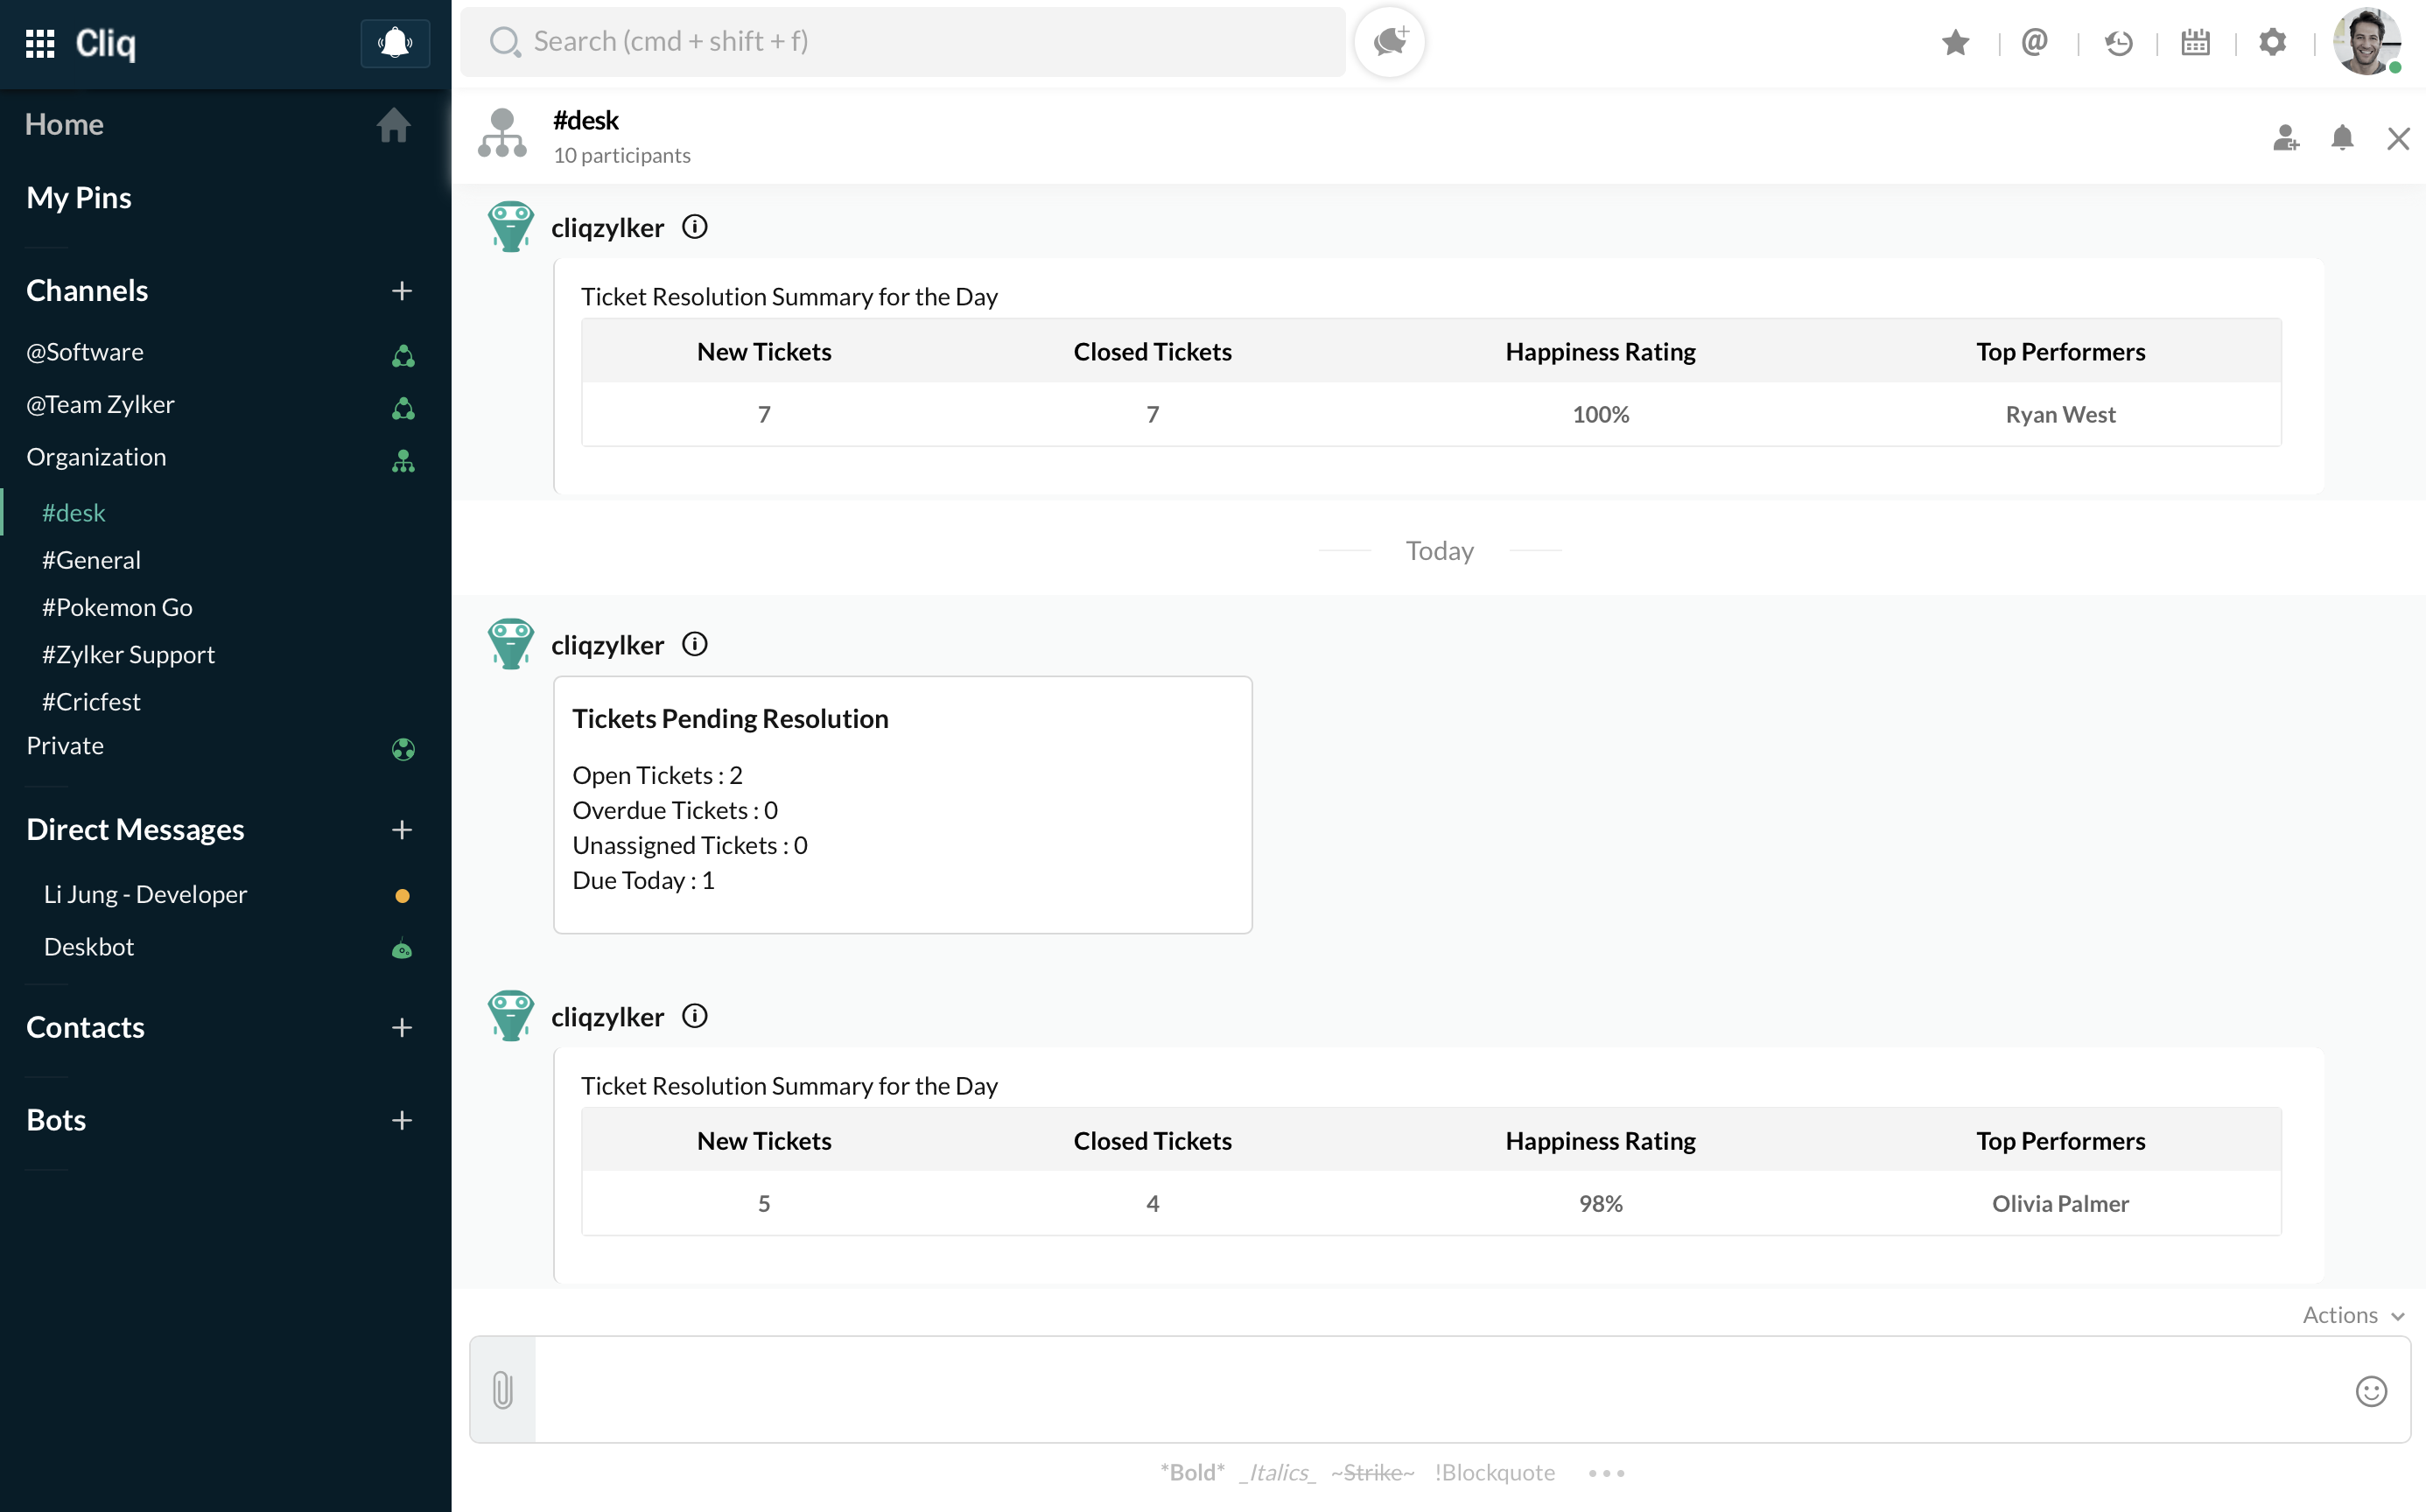This screenshot has height=1512, width=2426.
Task: Click the starred messages icon
Action: pyautogui.click(x=1955, y=43)
